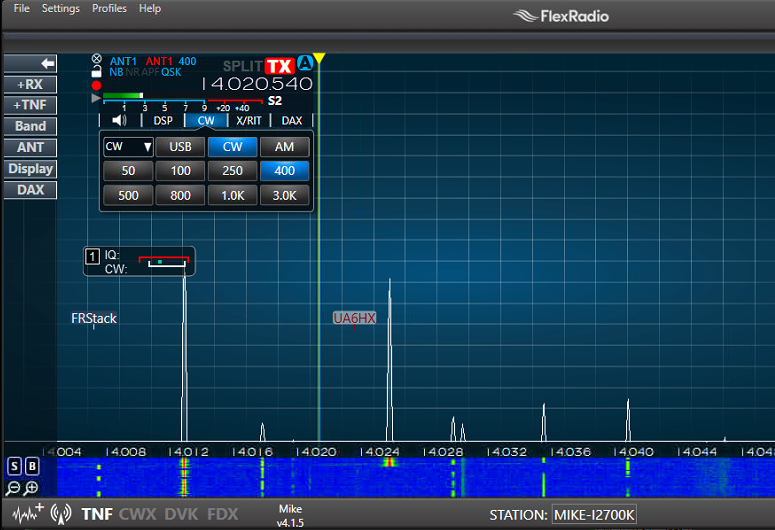
Task: Select AM mode button
Action: pyautogui.click(x=285, y=147)
